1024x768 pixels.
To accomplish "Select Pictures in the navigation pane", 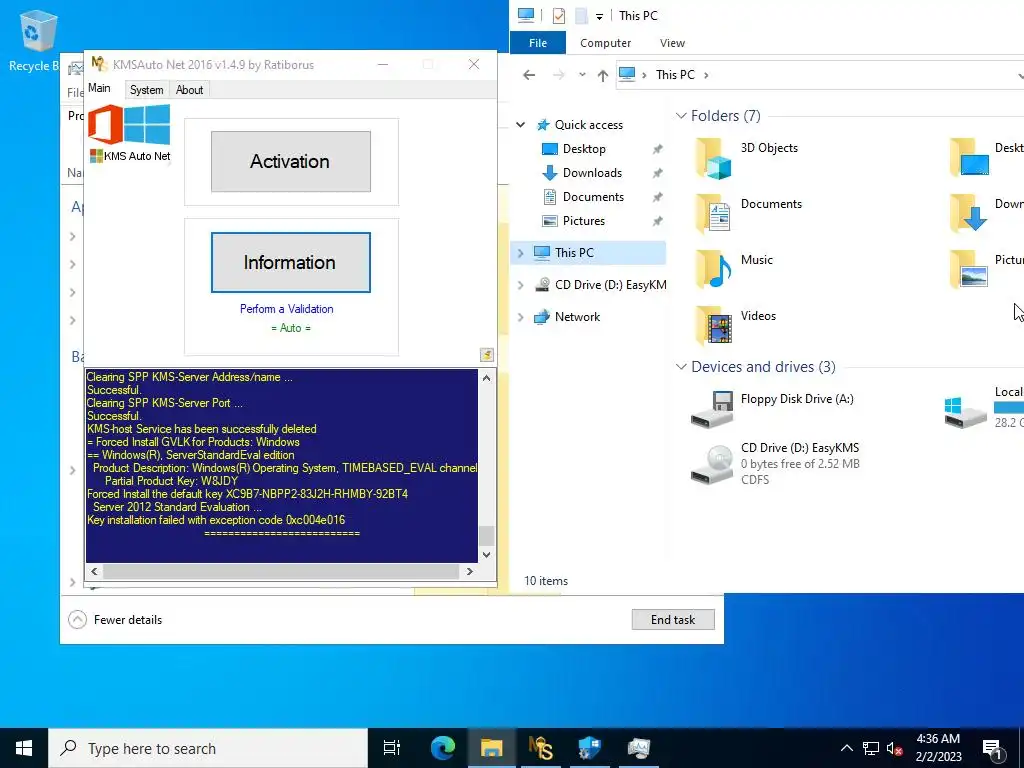I will pos(583,221).
